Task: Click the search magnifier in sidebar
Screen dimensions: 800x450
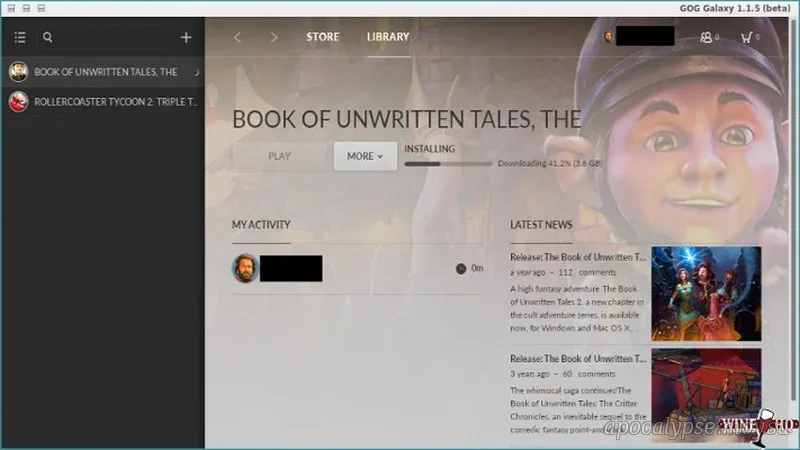Action: pyautogui.click(x=47, y=38)
